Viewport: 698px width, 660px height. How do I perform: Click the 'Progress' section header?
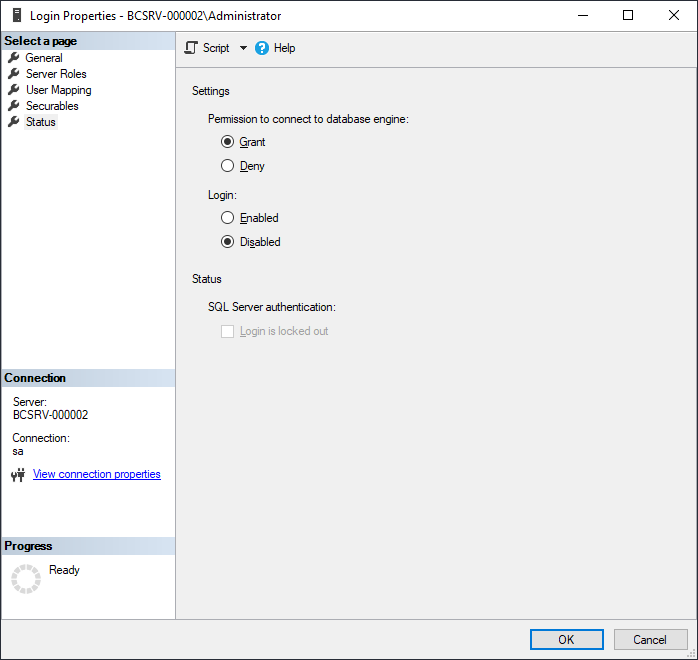pyautogui.click(x=28, y=546)
